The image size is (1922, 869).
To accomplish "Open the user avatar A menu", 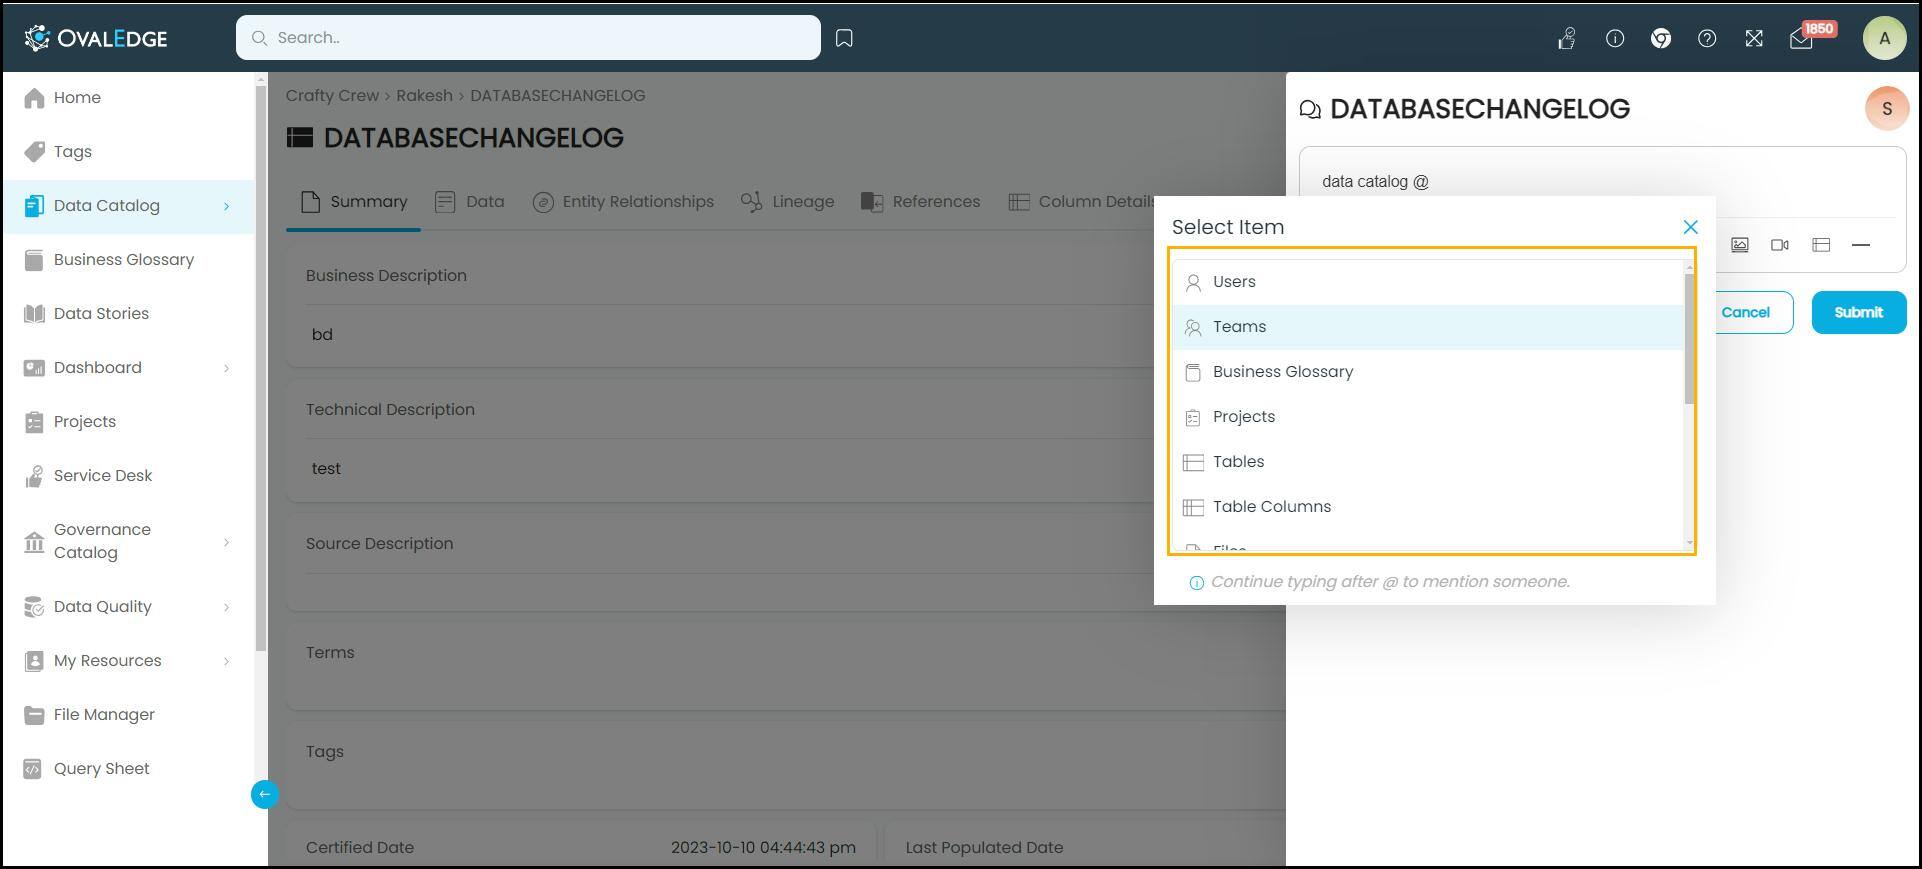I will pos(1885,38).
